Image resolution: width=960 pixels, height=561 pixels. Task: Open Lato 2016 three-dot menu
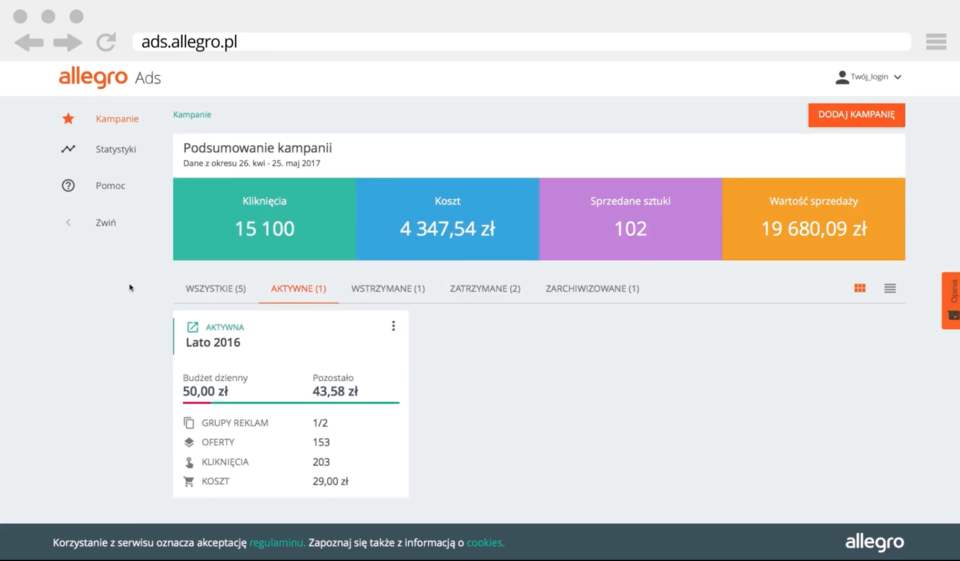[393, 326]
